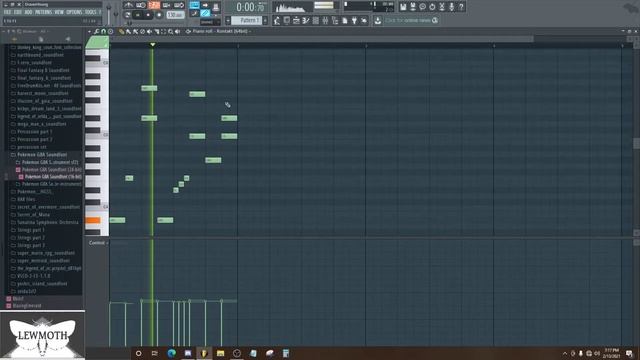Toggle the loop recording button
Viewport: 640px width, 360px height.
[179, 5]
